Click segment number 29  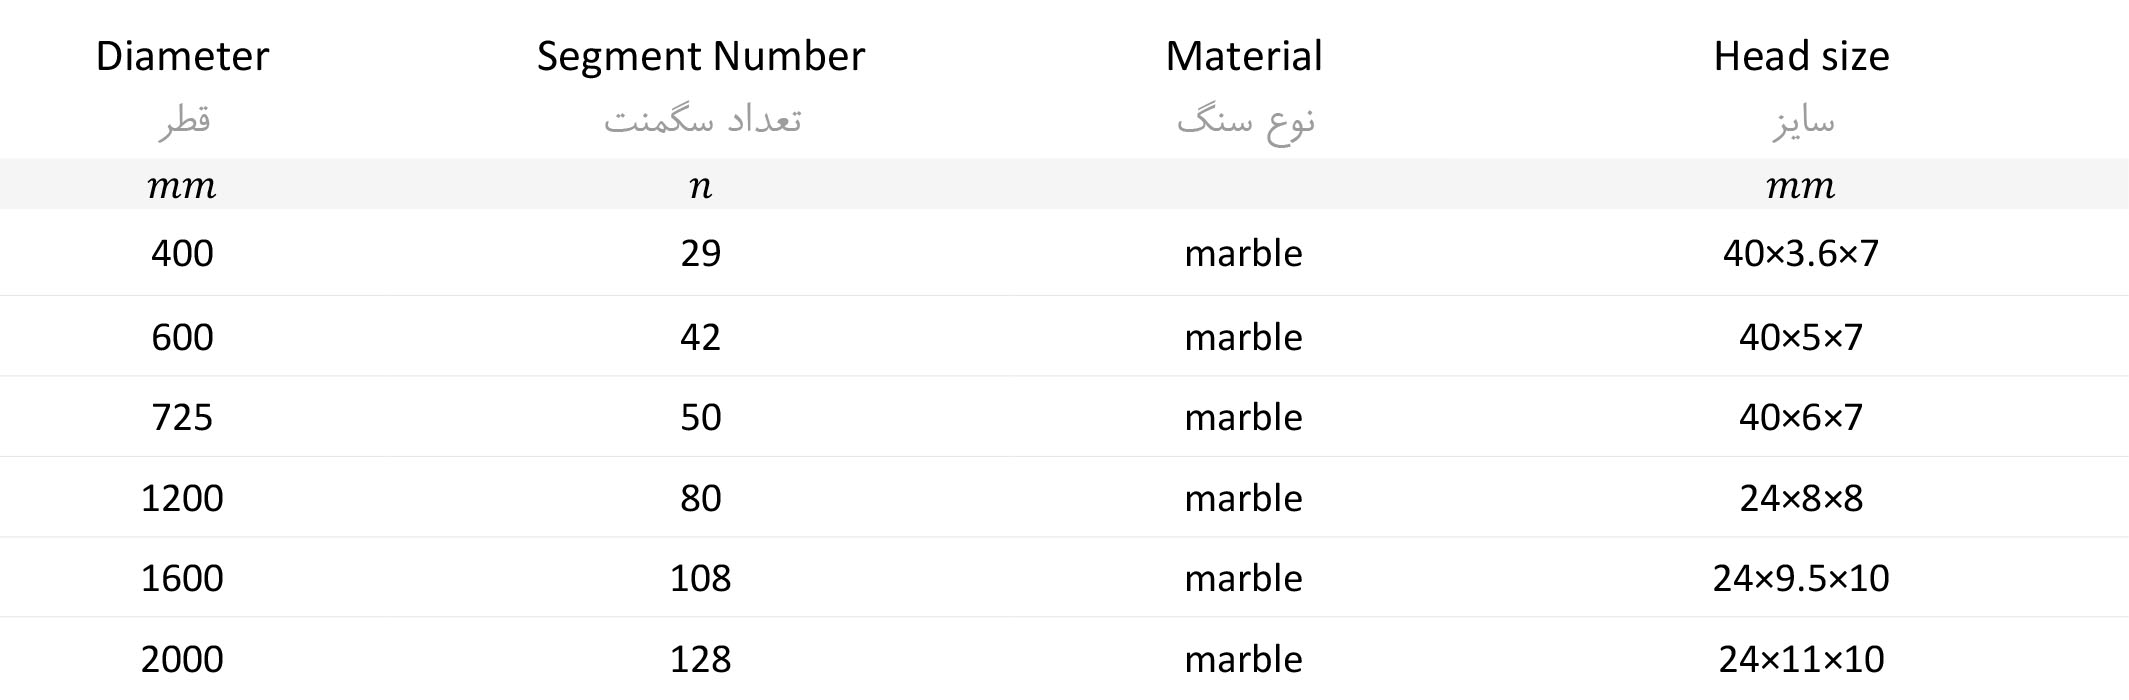(700, 253)
